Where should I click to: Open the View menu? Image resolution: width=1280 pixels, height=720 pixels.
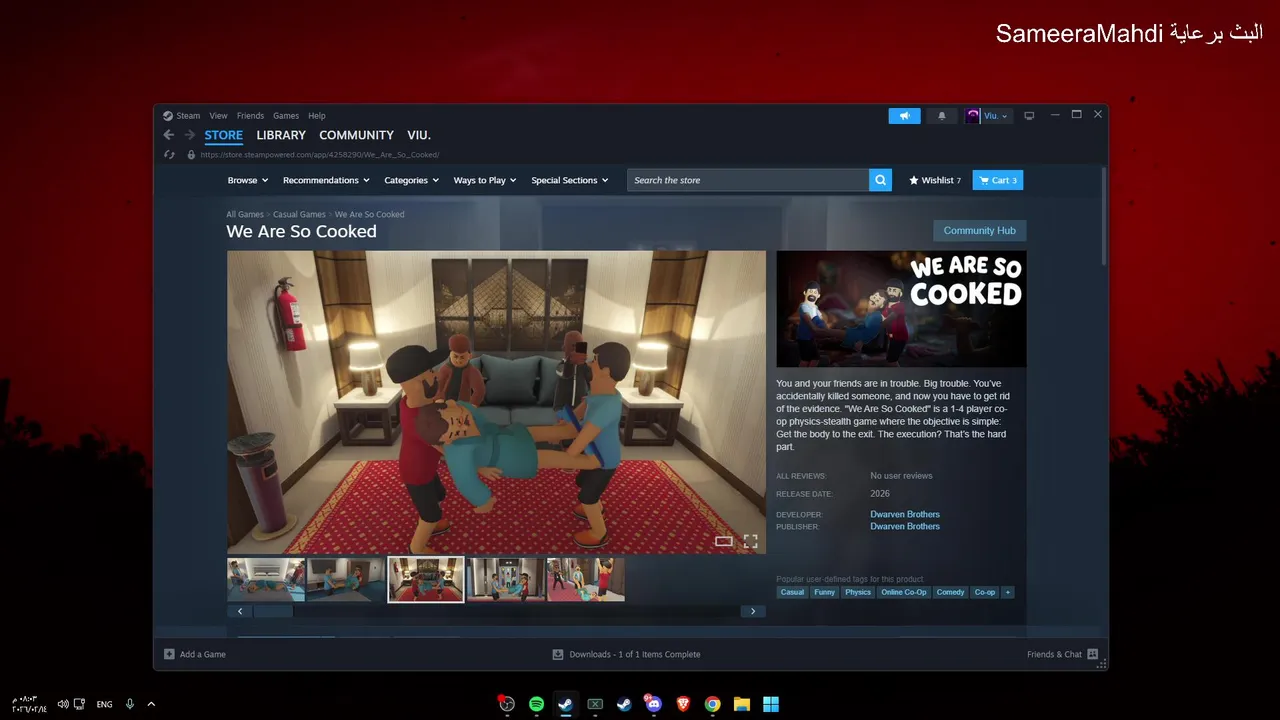pyautogui.click(x=218, y=116)
